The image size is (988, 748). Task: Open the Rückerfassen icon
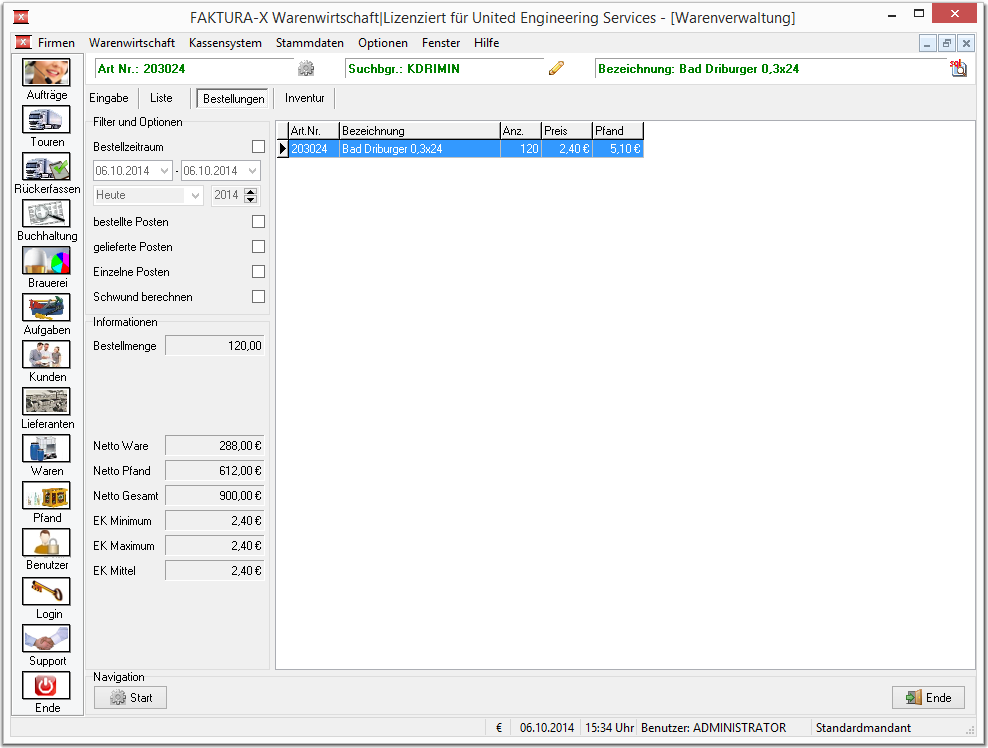point(46,166)
